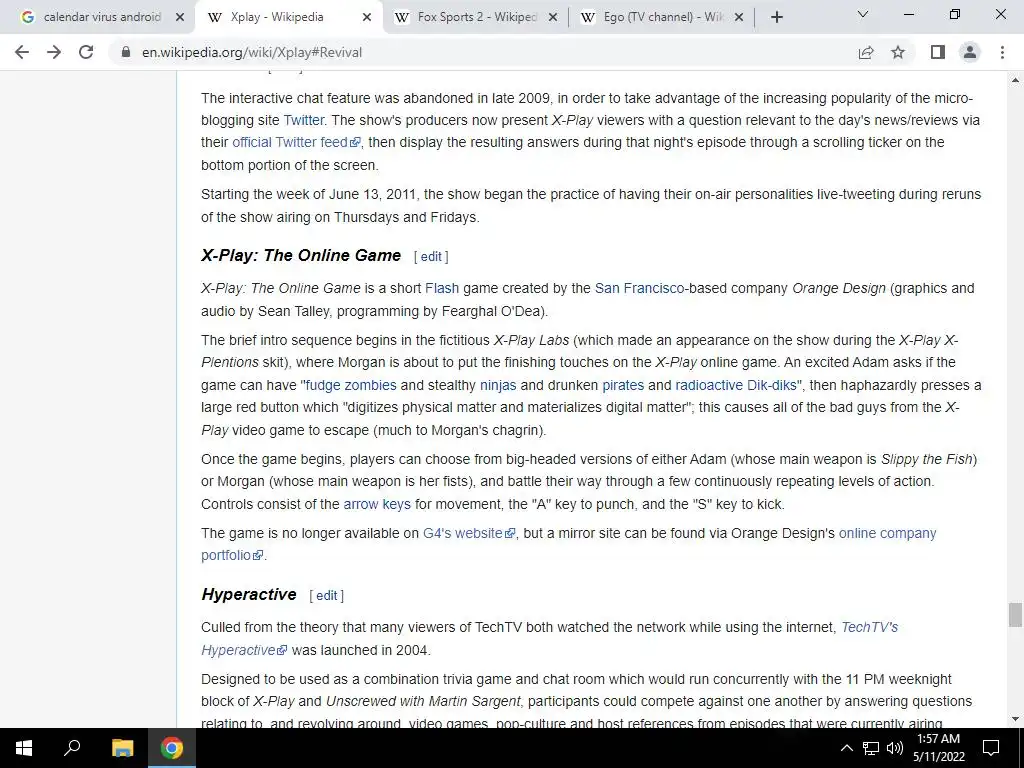Image resolution: width=1024 pixels, height=768 pixels.
Task: Open network status tray icon
Action: click(871, 748)
